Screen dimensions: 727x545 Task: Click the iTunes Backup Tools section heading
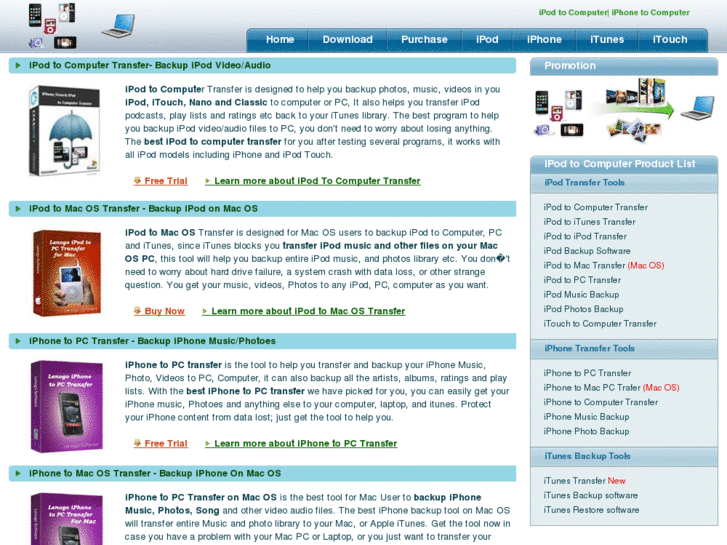(587, 456)
